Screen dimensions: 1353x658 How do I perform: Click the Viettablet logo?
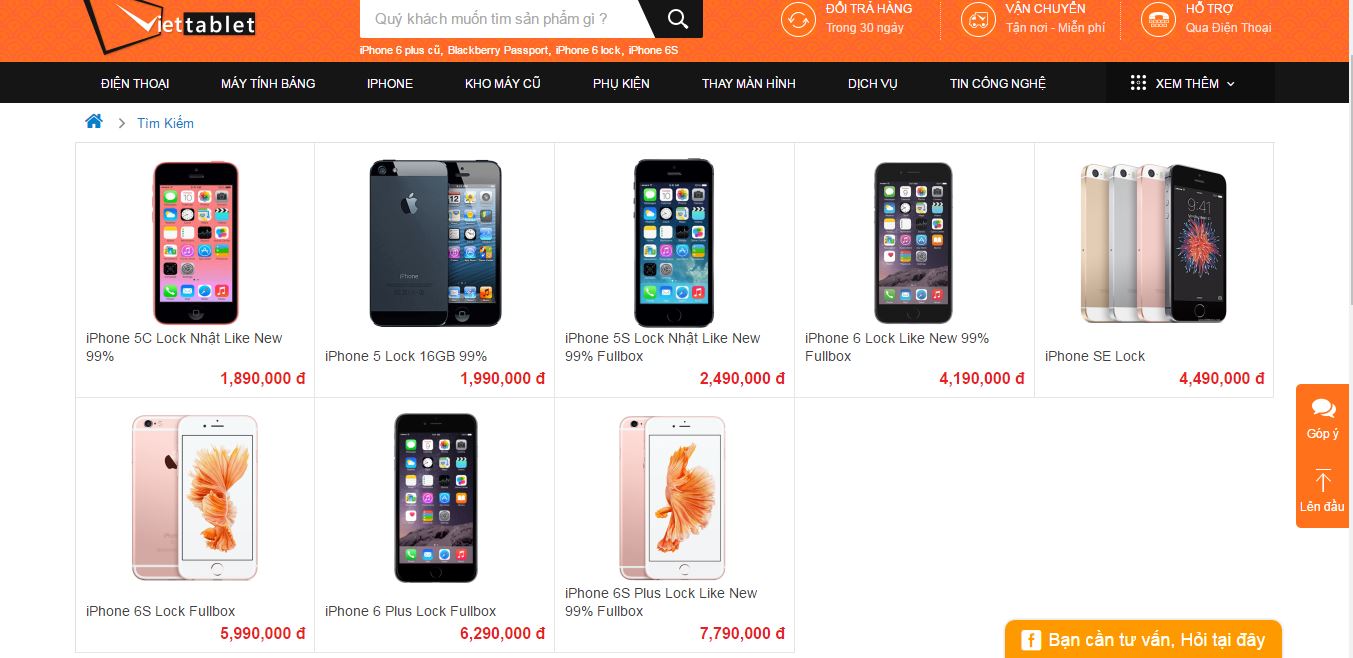tap(168, 22)
